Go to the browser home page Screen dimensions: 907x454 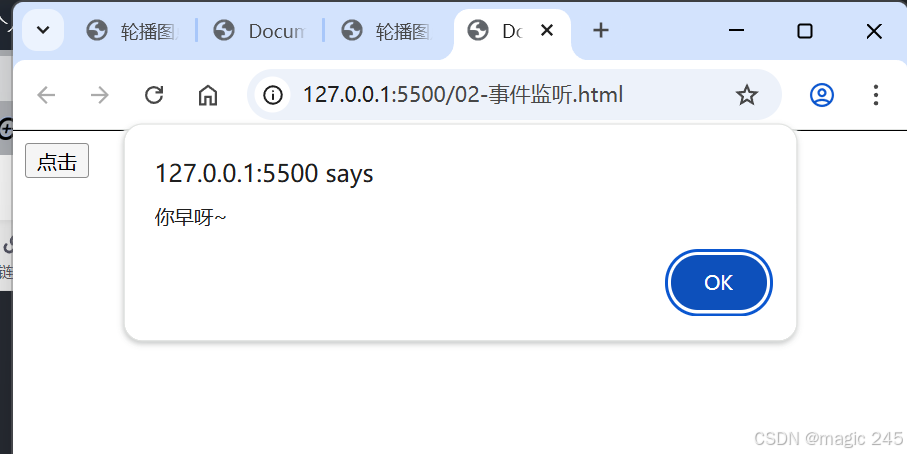point(208,95)
